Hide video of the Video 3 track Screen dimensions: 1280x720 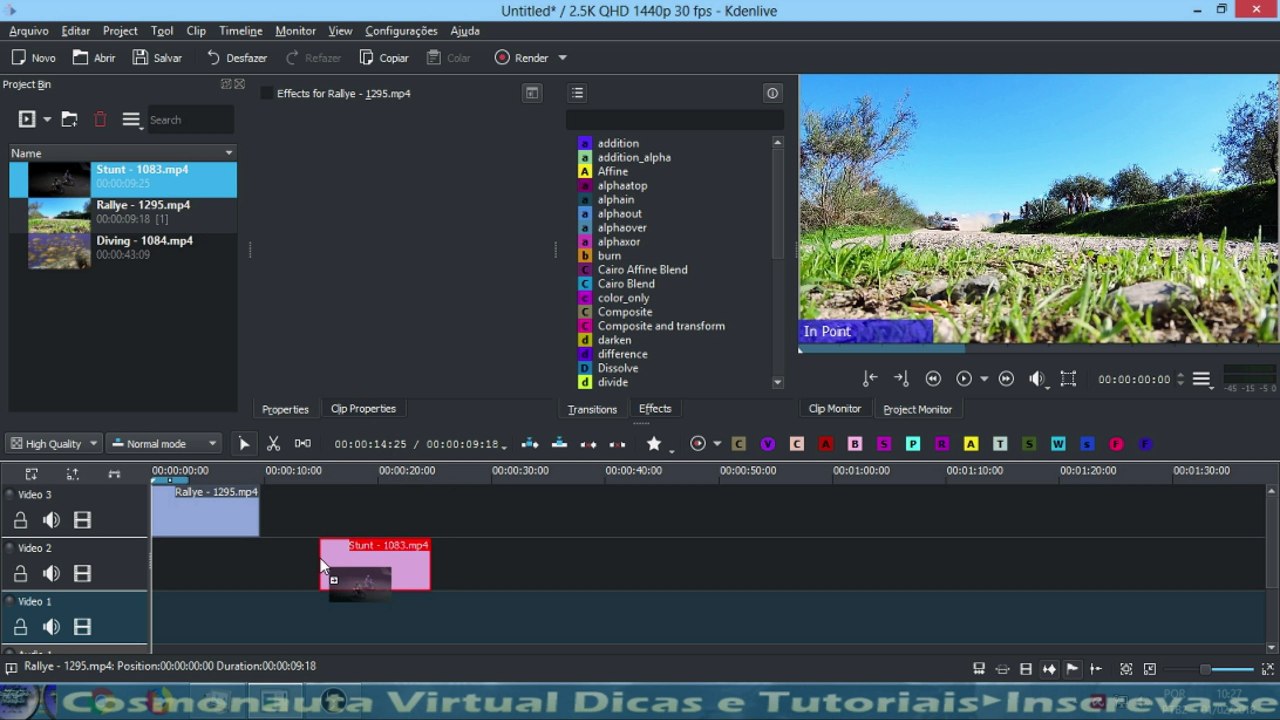coord(82,520)
